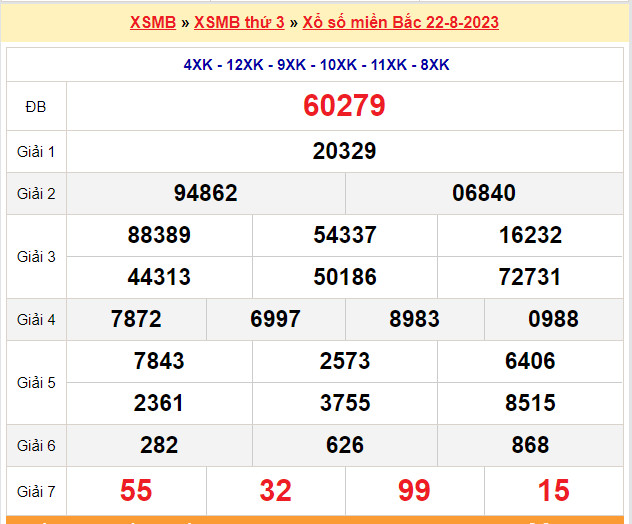The height and width of the screenshot is (524, 632).
Task: Open the XSMB breadcrumb link
Action: tap(153, 22)
